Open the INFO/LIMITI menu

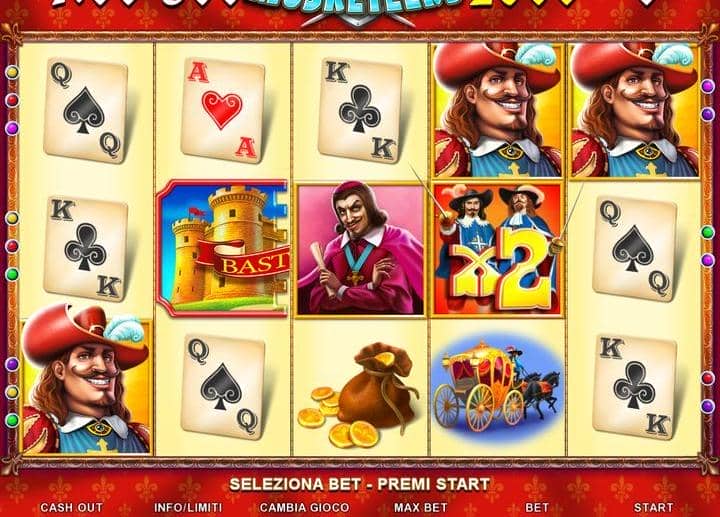point(188,507)
